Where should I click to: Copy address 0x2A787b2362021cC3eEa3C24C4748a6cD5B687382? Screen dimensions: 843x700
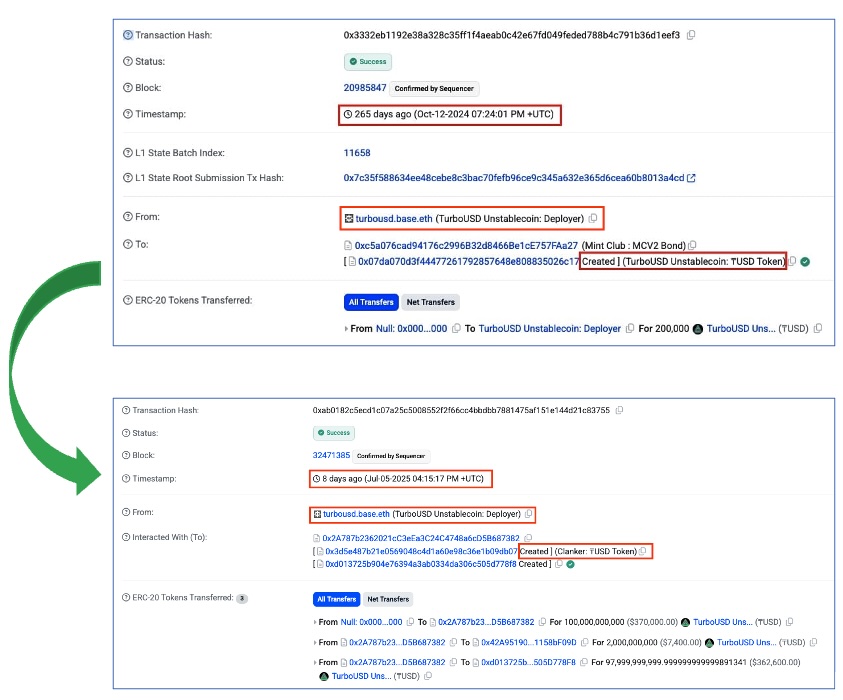pos(542,538)
